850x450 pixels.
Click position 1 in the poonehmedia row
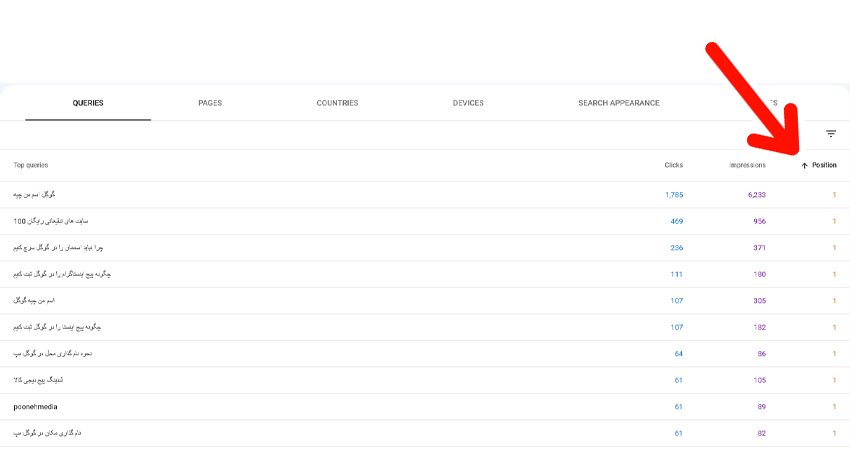tap(834, 407)
